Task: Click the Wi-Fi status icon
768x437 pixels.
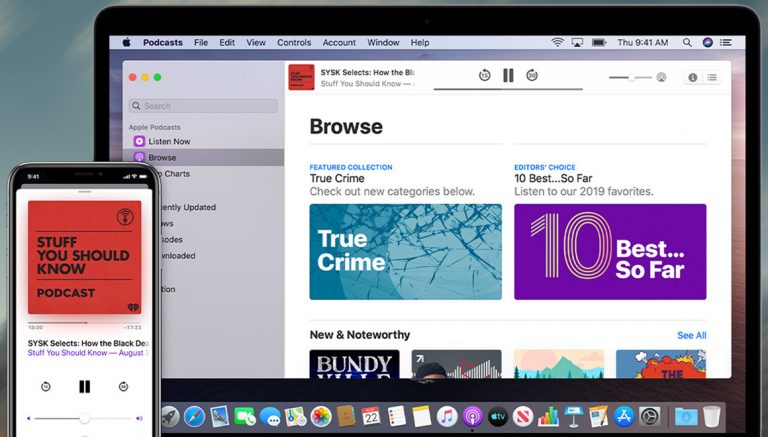Action: [557, 43]
